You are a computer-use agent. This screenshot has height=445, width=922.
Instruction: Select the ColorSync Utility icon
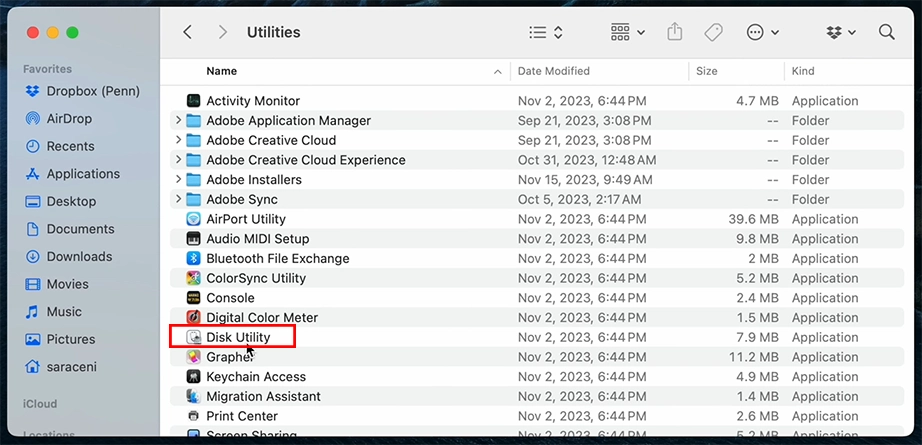[x=193, y=278]
